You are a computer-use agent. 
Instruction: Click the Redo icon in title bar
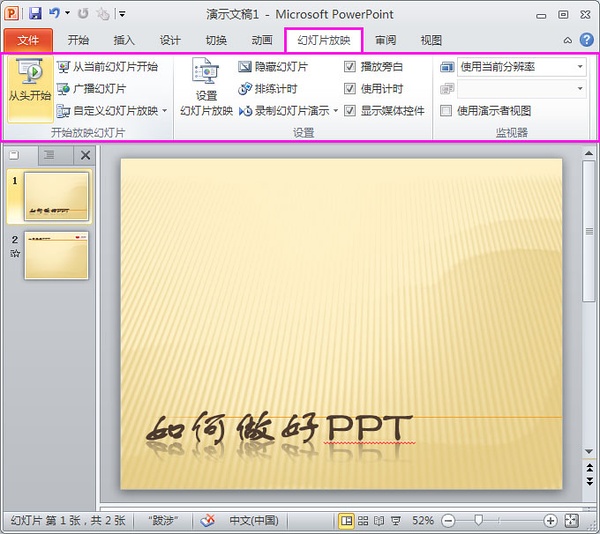click(x=82, y=14)
